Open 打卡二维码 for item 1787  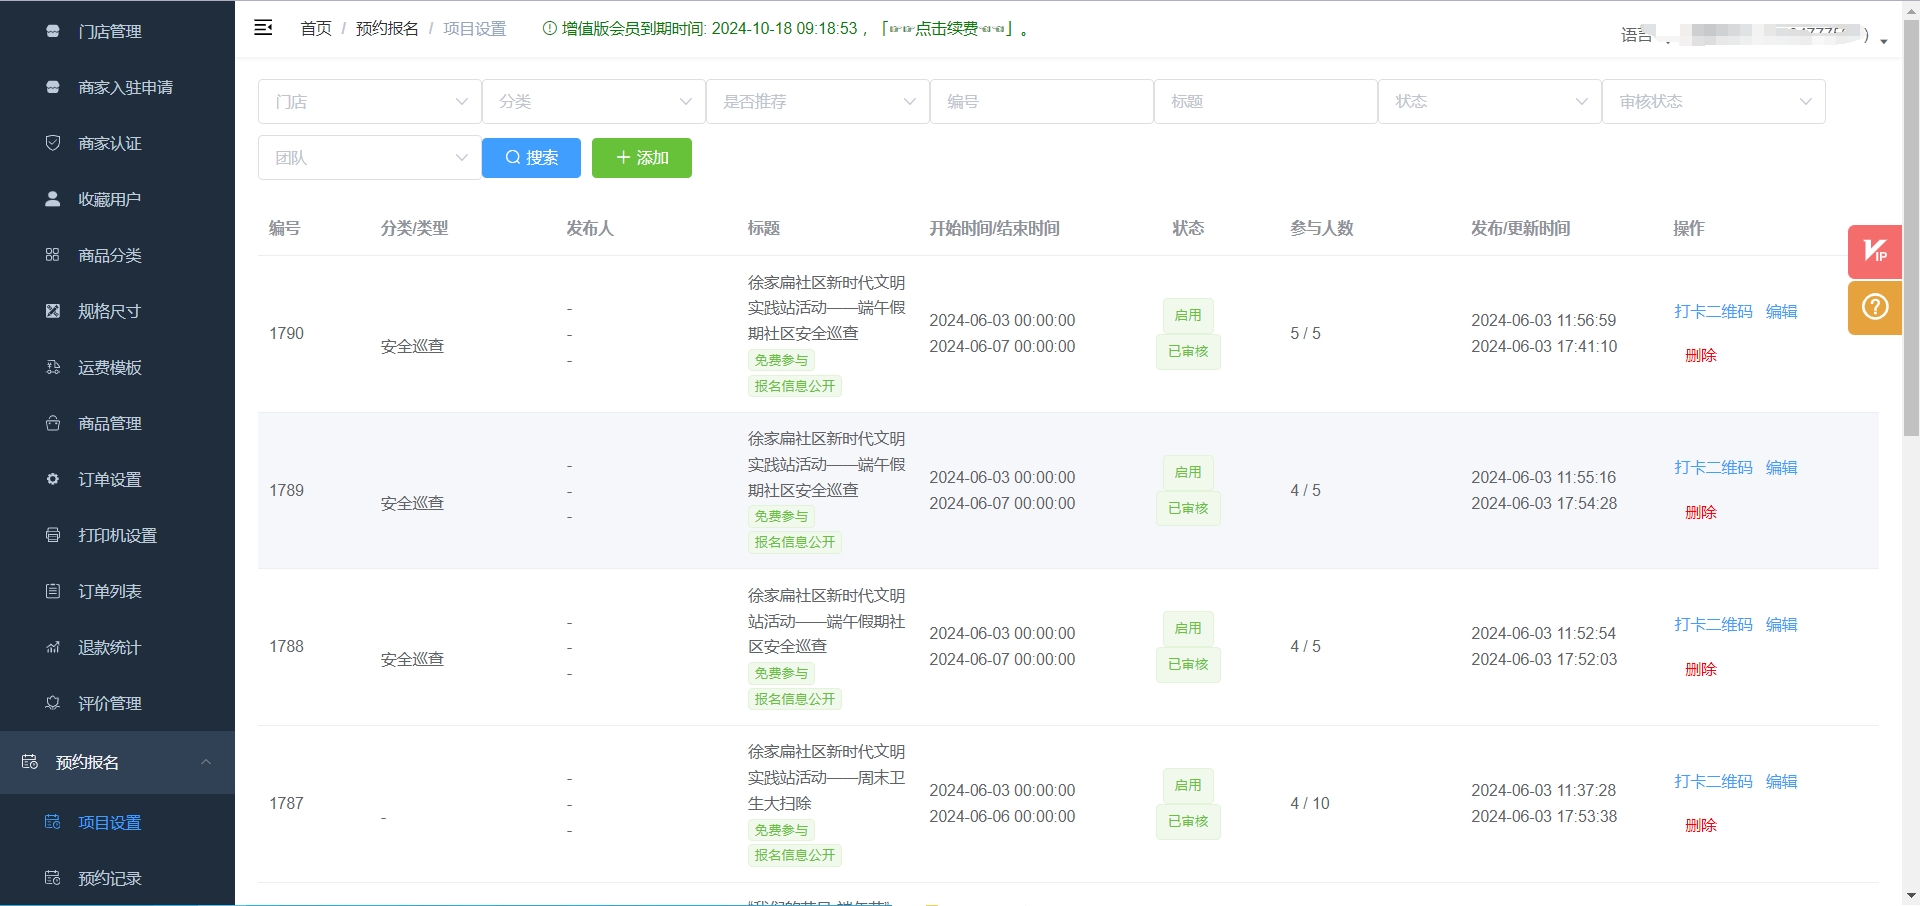click(x=1713, y=781)
